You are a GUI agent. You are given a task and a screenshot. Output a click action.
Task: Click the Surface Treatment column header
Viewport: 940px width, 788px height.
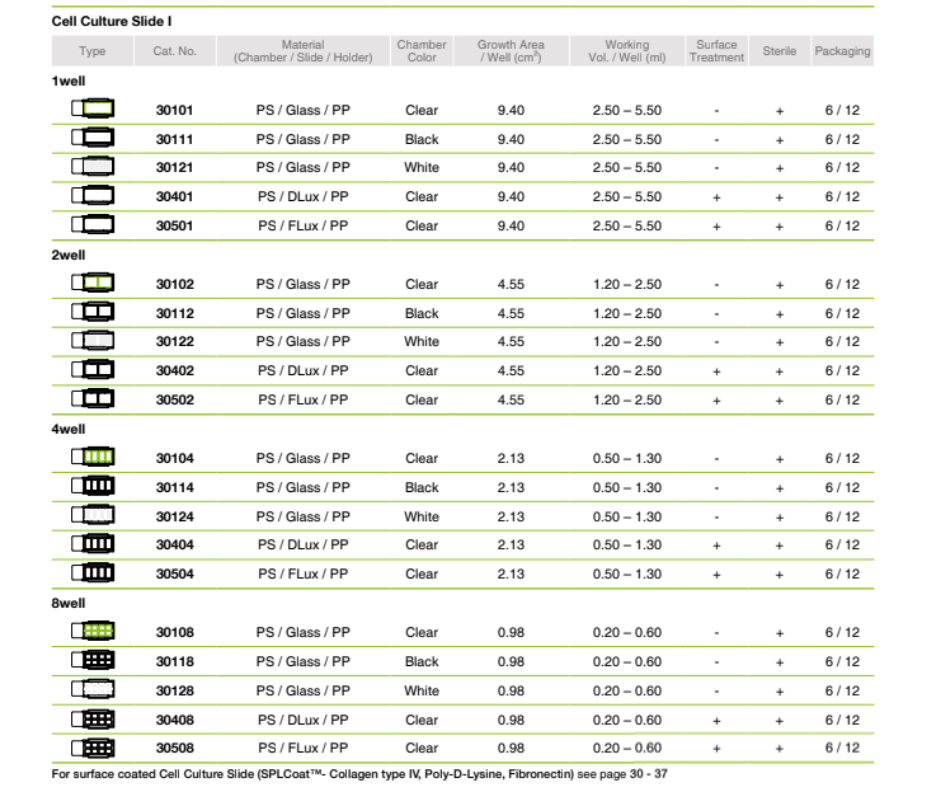click(716, 51)
